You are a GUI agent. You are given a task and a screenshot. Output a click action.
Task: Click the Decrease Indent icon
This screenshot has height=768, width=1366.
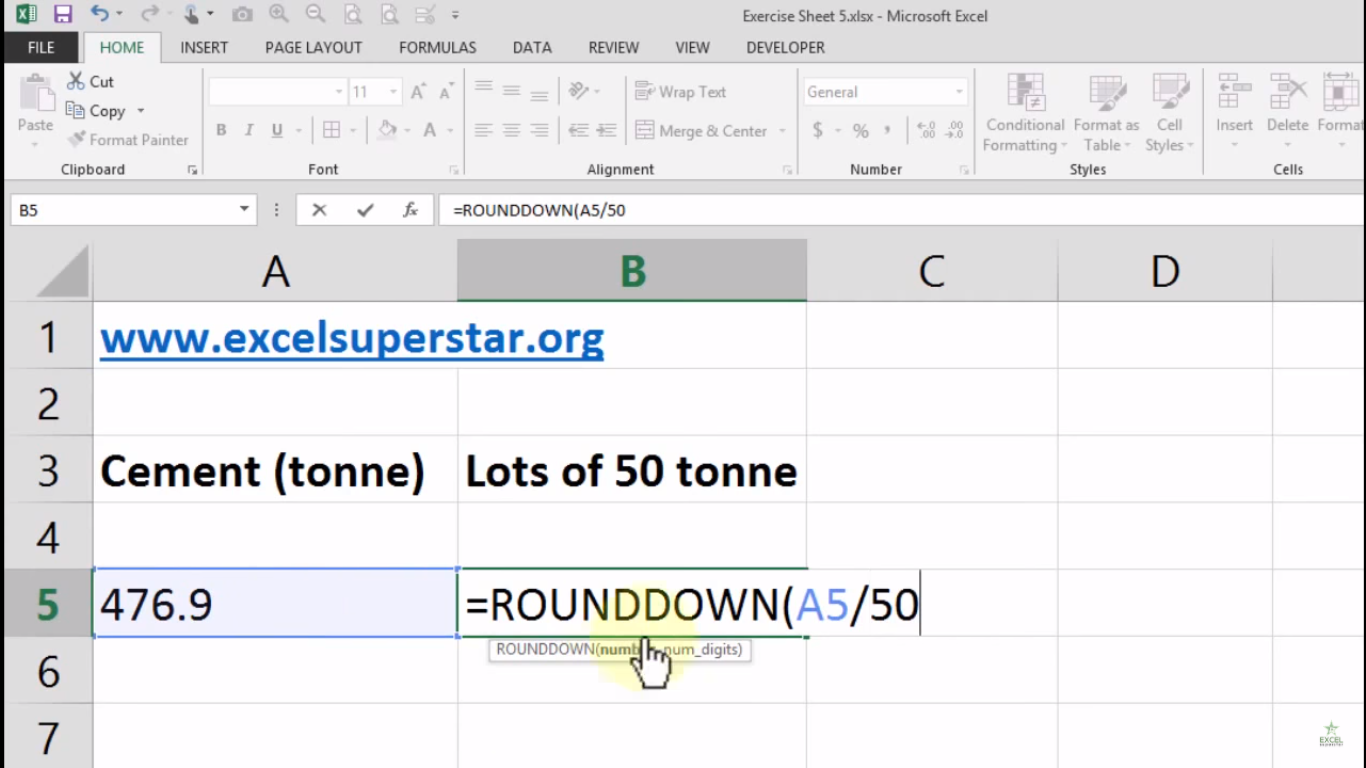pyautogui.click(x=578, y=130)
